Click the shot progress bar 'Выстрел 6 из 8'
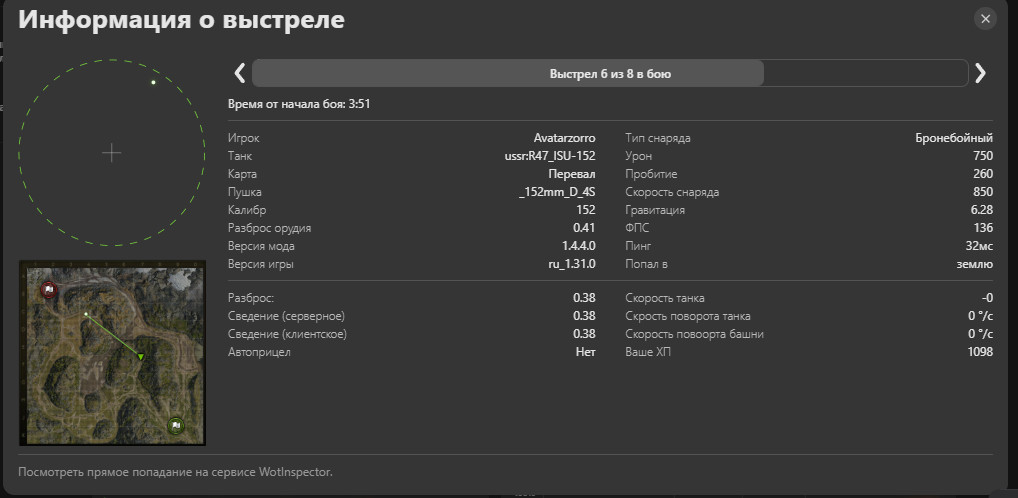The height and width of the screenshot is (498, 1018). click(609, 74)
